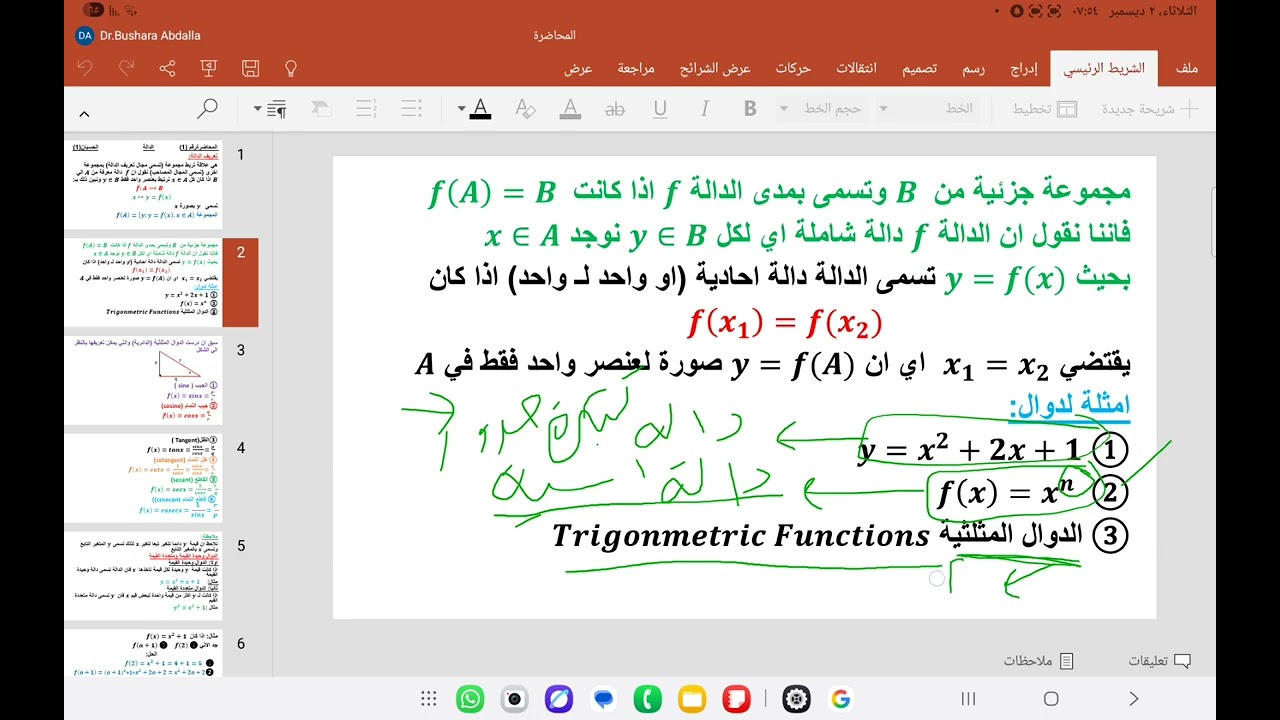Image resolution: width=1280 pixels, height=720 pixels.
Task: Click the المحاضرة document title
Action: click(x=555, y=36)
